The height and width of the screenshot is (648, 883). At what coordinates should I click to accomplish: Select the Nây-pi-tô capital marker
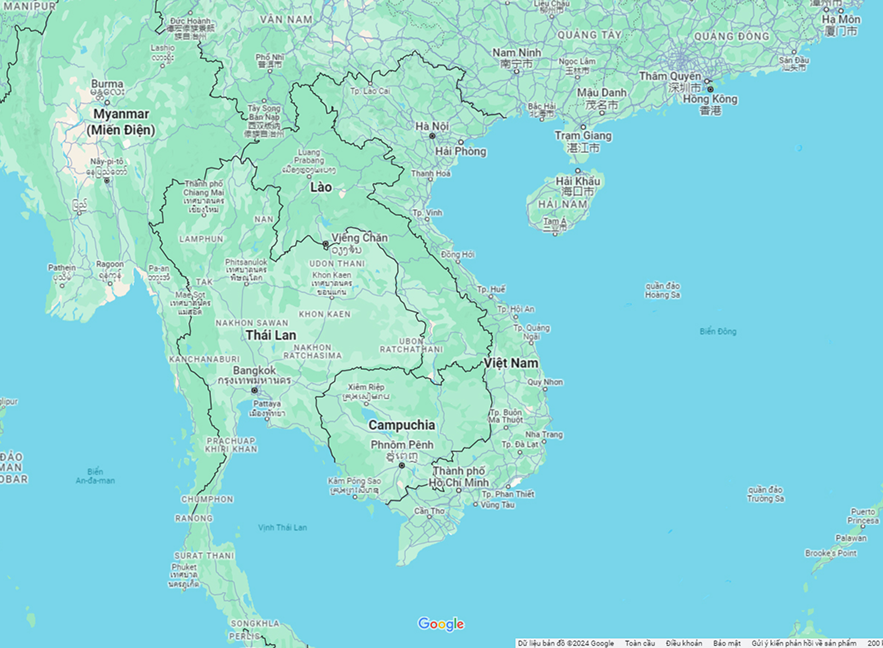(x=107, y=180)
